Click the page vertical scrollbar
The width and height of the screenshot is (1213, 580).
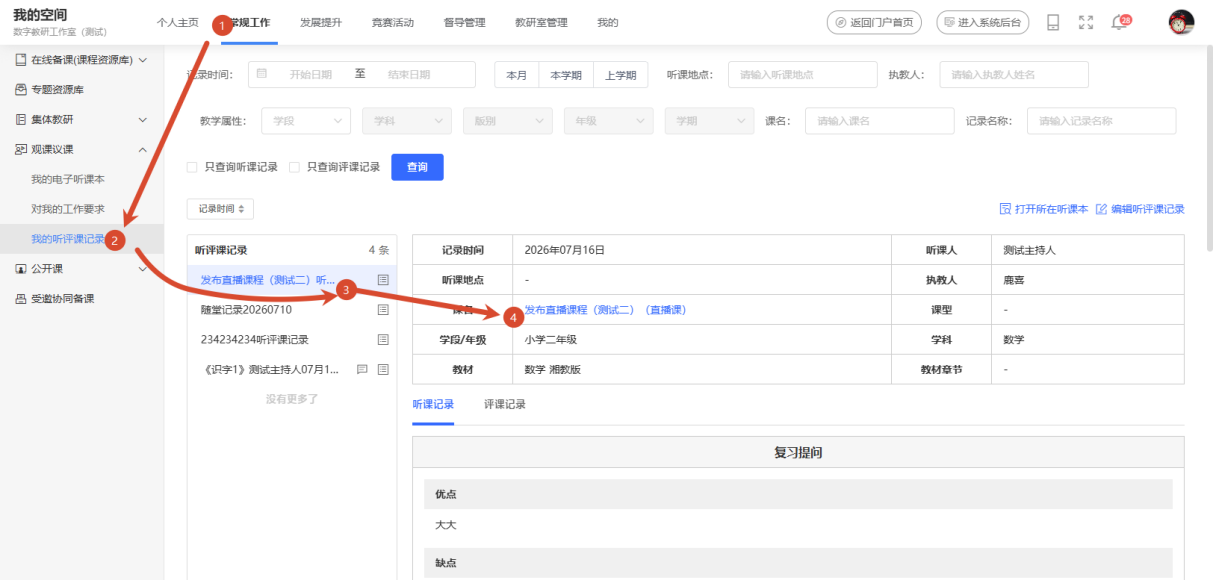(x=1209, y=150)
